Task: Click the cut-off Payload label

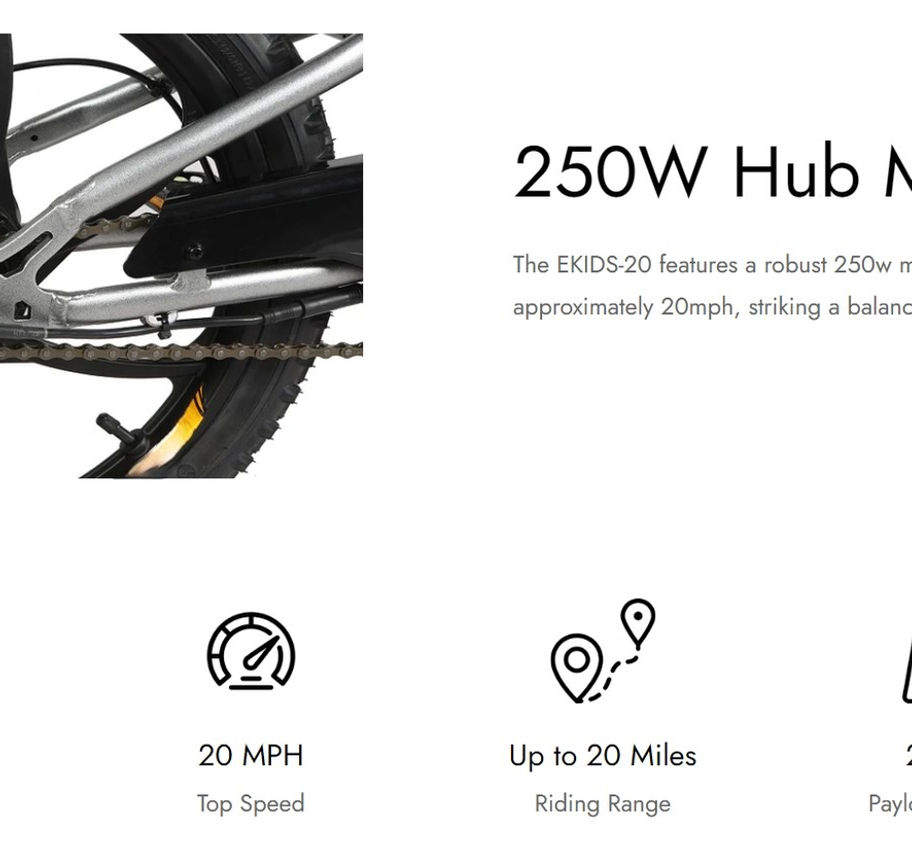Action: (x=890, y=804)
